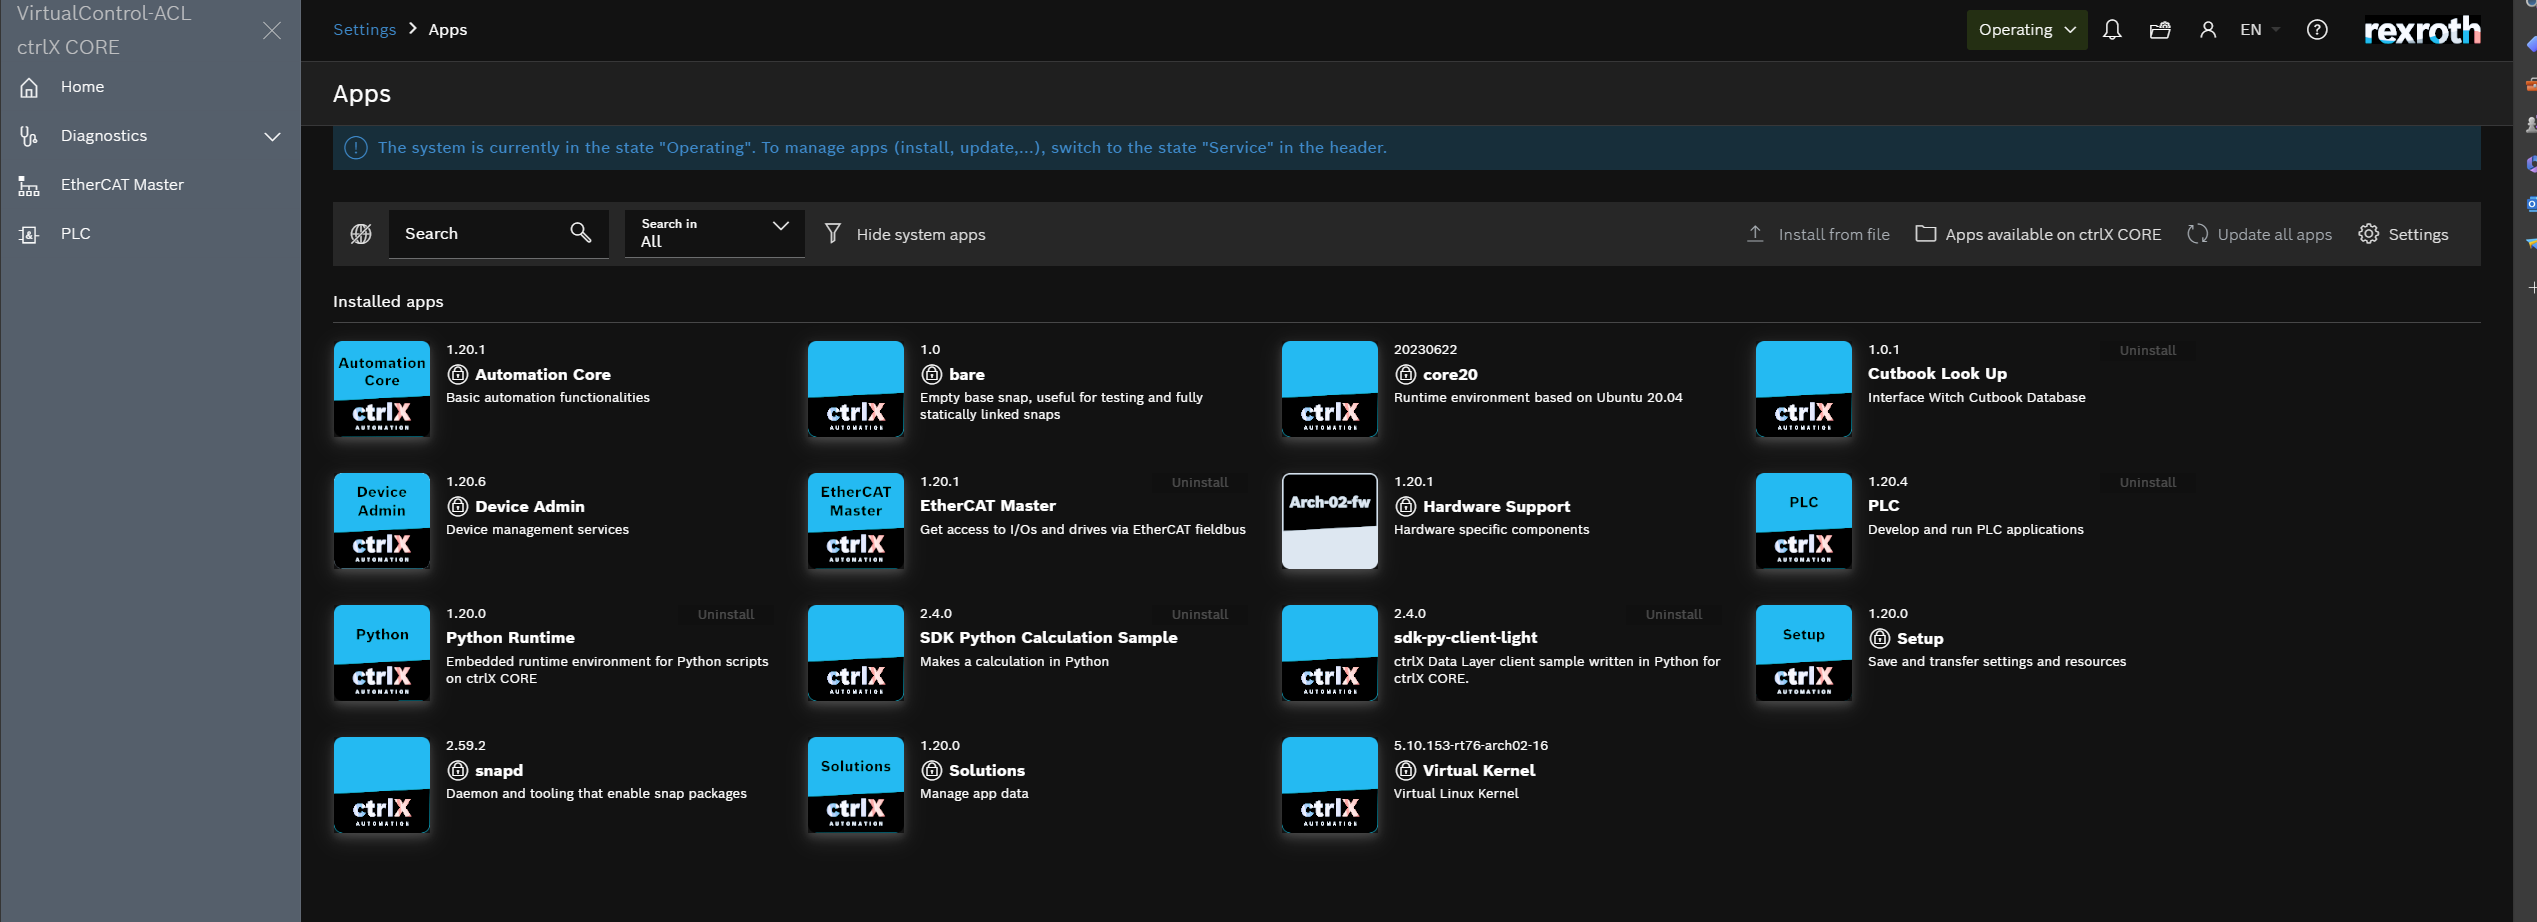Go to EtherCAT Master in sidebar

[x=122, y=185]
